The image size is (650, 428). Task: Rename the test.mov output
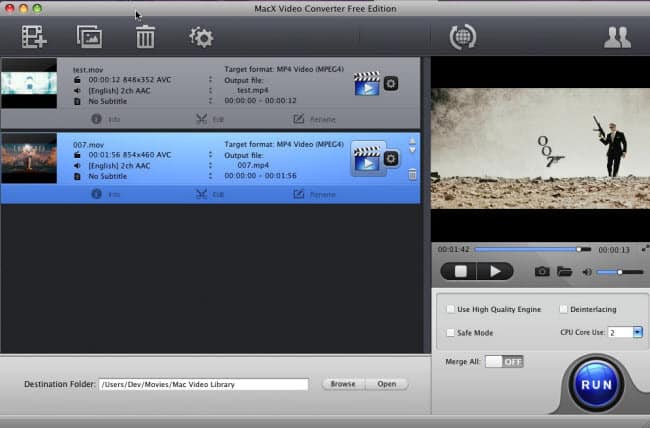[314, 119]
